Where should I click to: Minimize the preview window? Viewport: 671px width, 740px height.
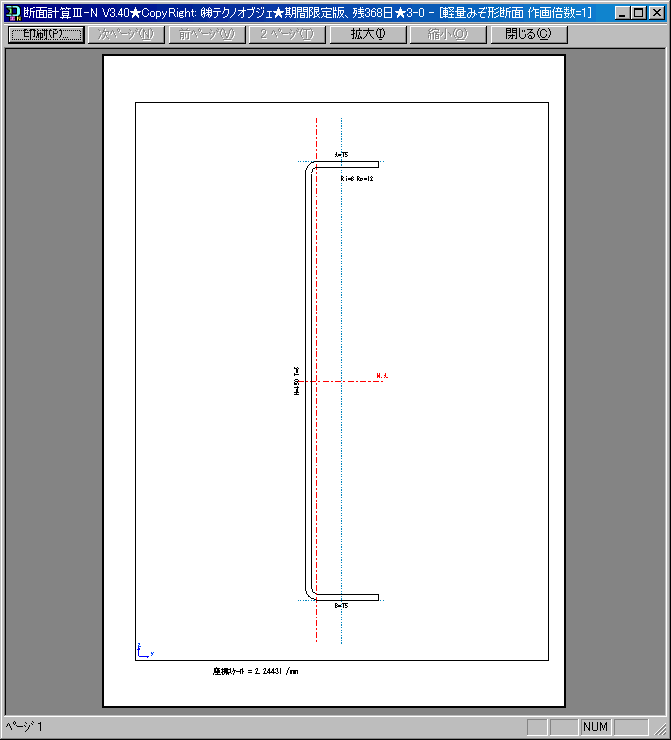623,12
